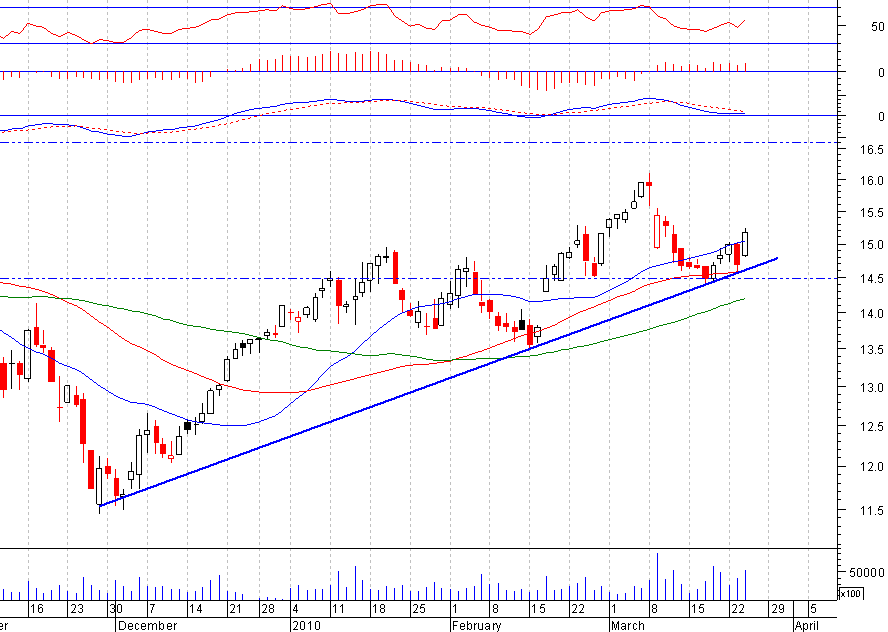Screen dimensions: 888x632
Task: Pick the 15.0 price axis label
Action: click(872, 245)
